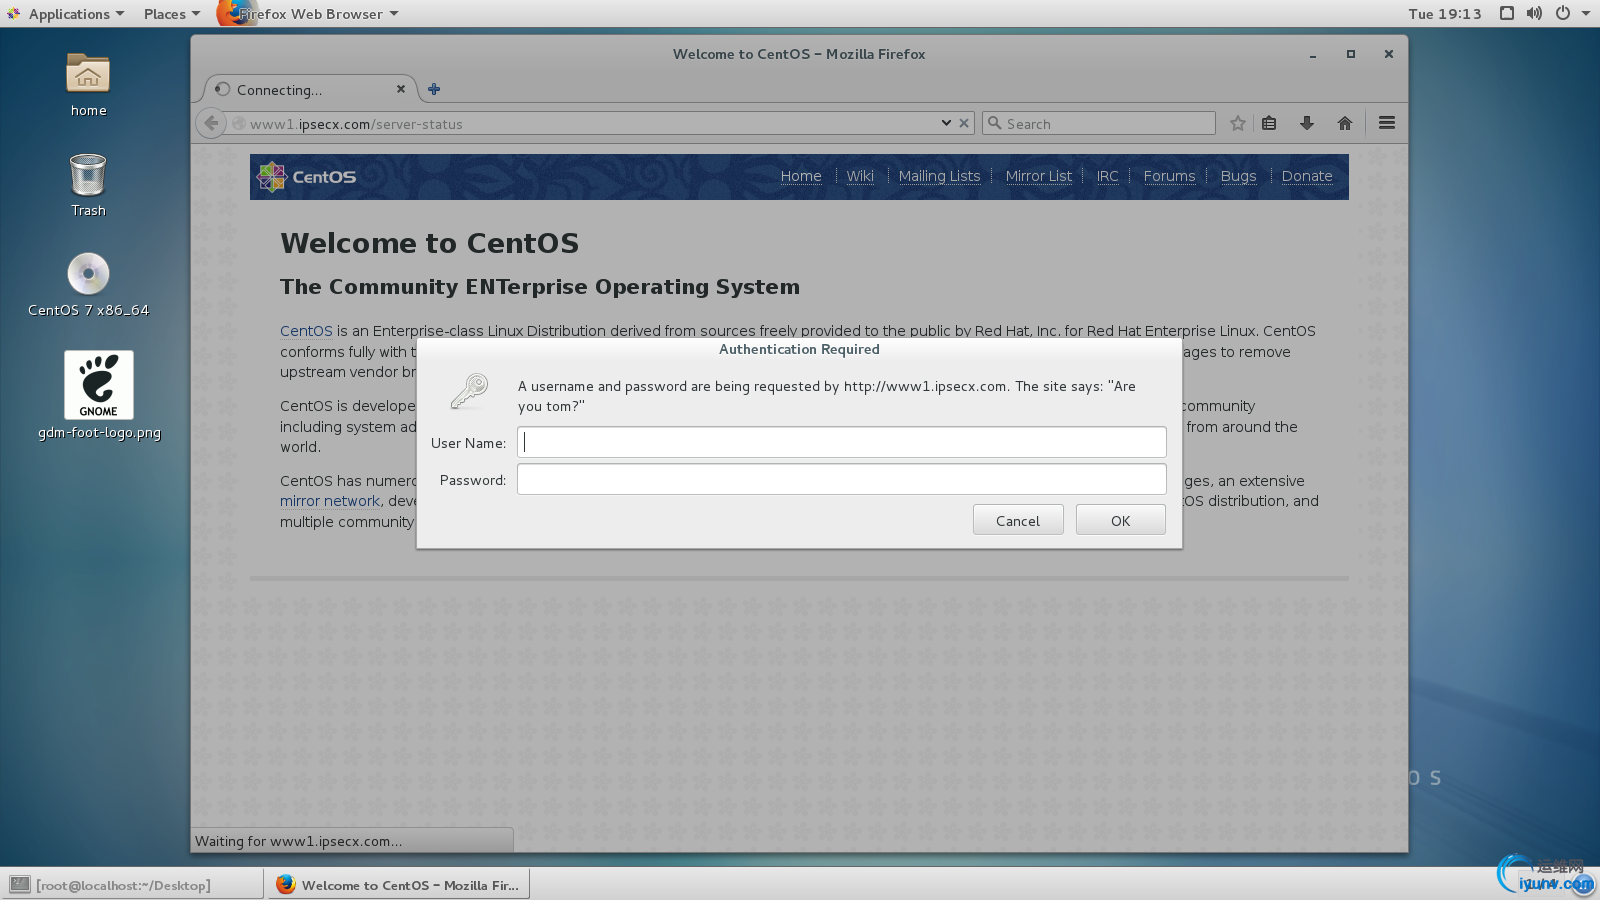Click the CentOS link in the first paragraph

(306, 331)
